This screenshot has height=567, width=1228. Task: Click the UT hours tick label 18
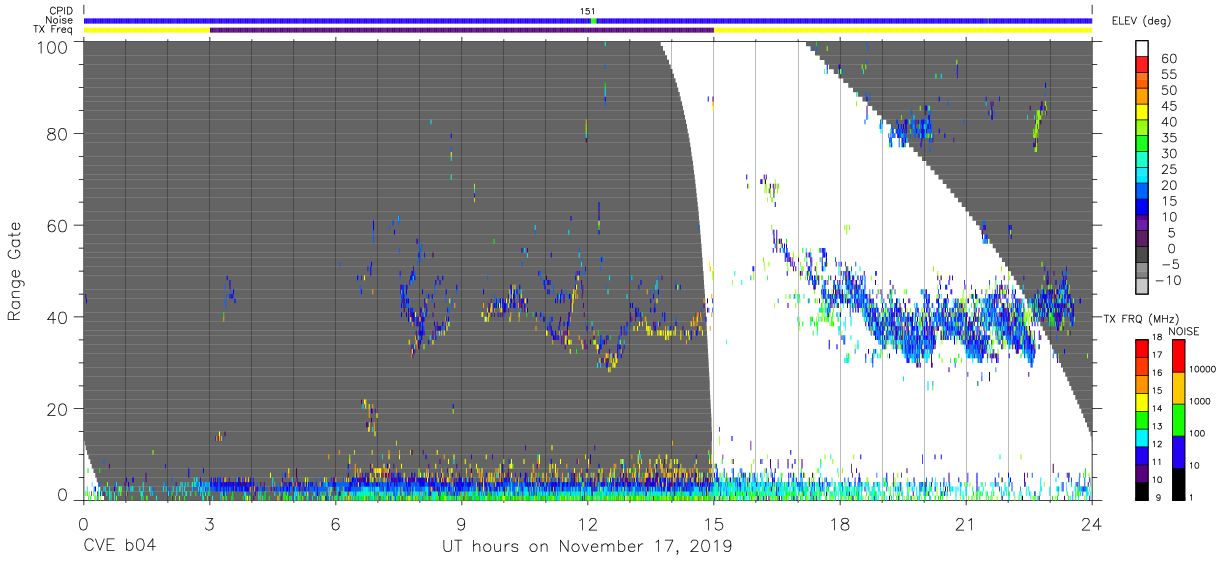[840, 524]
